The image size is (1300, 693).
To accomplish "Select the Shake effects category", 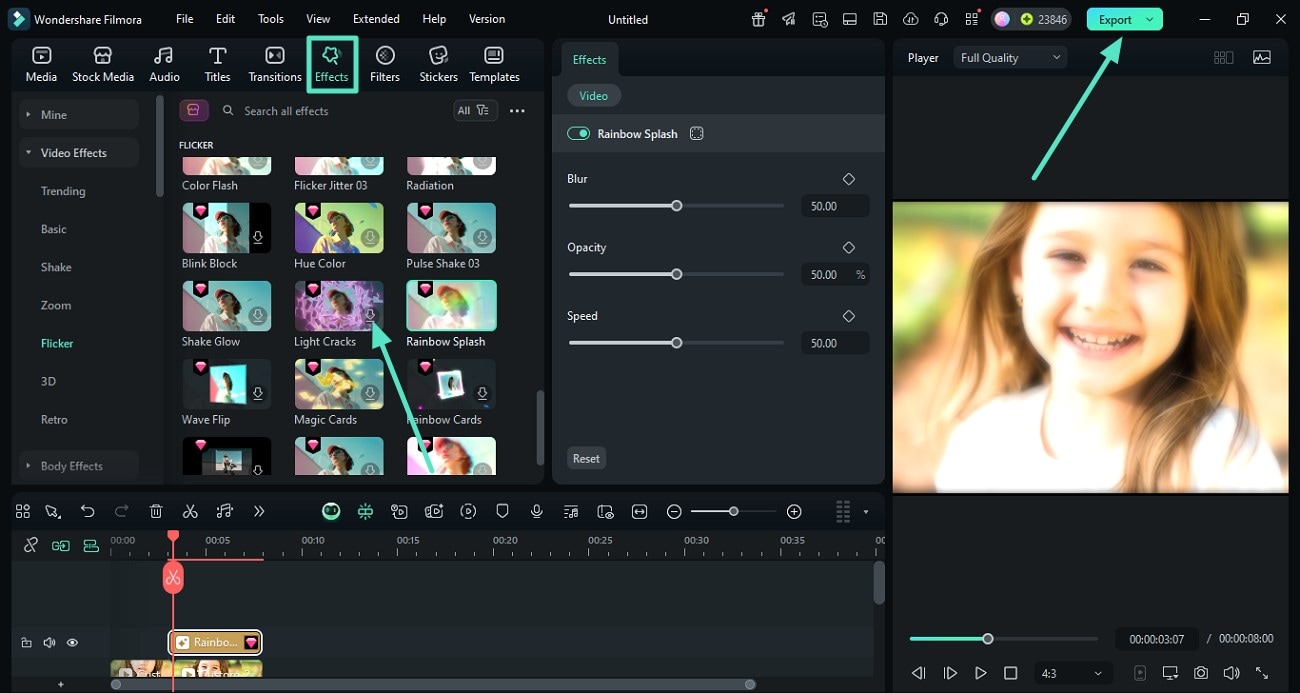I will 56,267.
